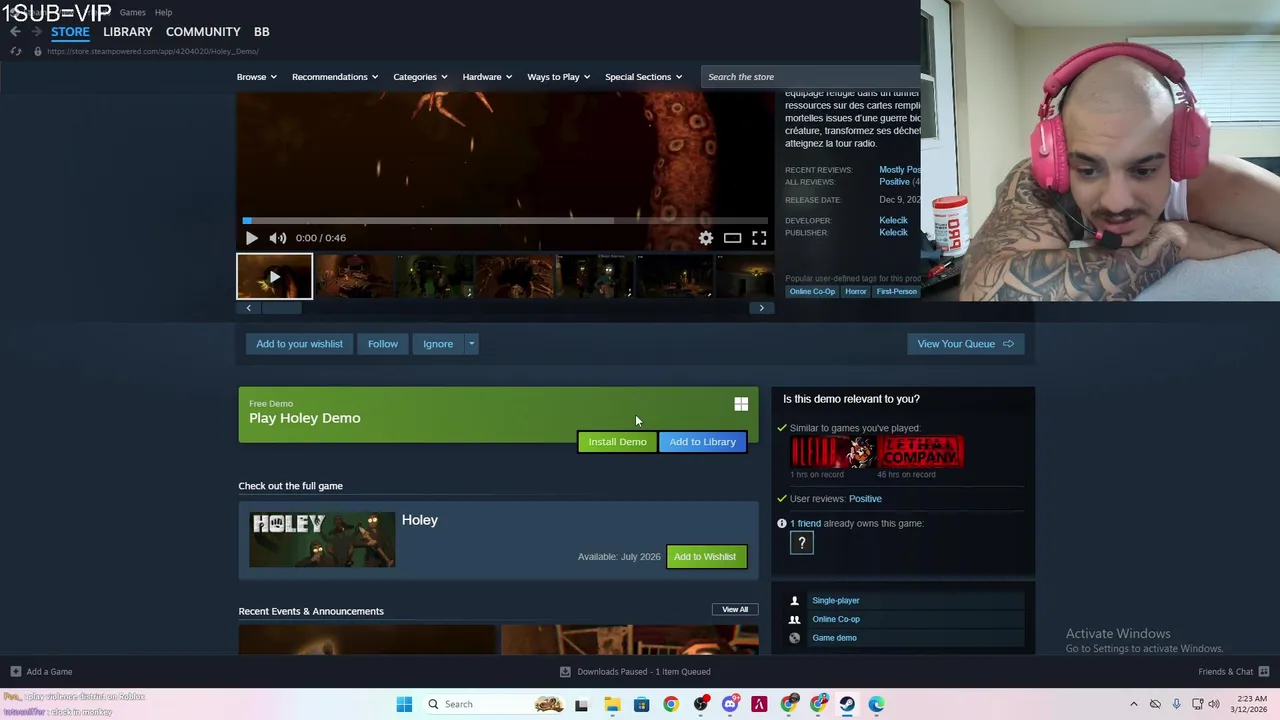Open the Online Co-Op tag
Image resolution: width=1280 pixels, height=720 pixels.
click(x=812, y=291)
